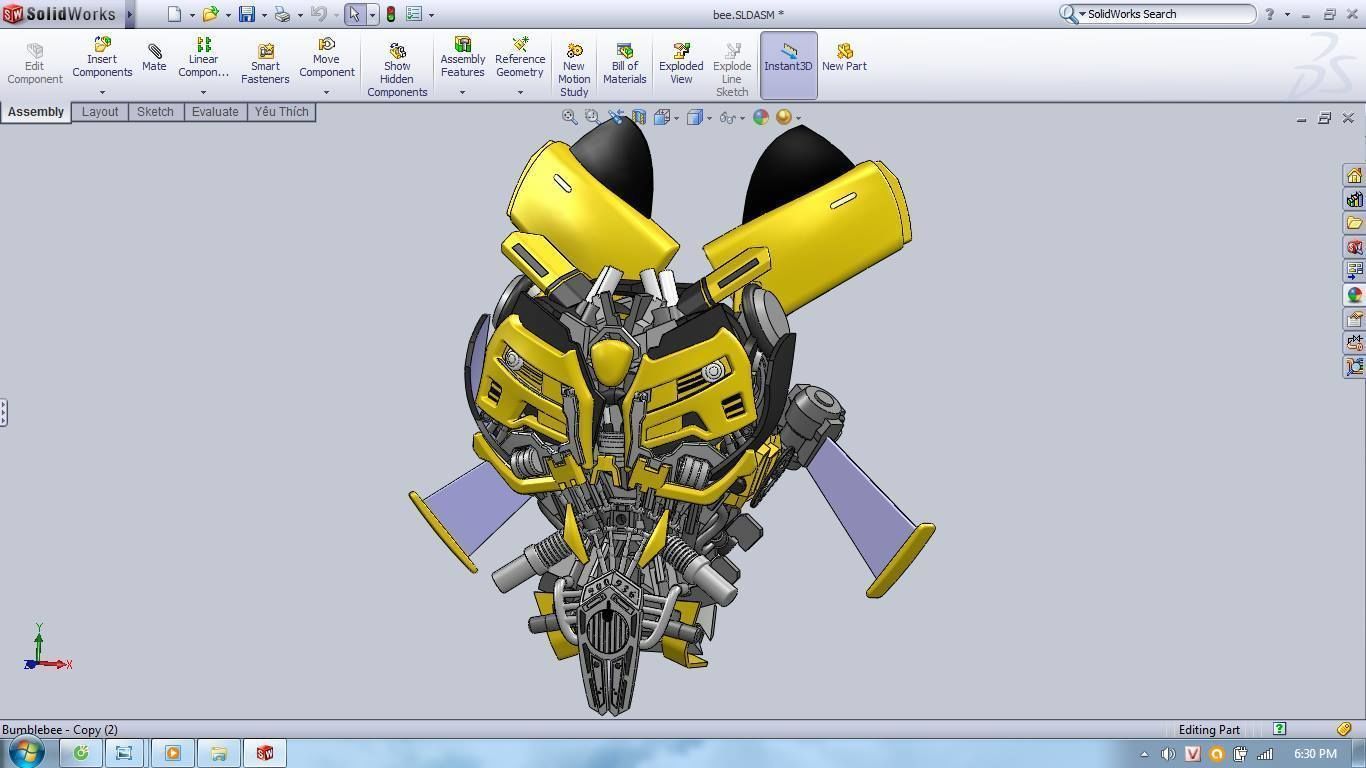Viewport: 1366px width, 768px height.
Task: Open the Design Library pane icon
Action: [1354, 200]
